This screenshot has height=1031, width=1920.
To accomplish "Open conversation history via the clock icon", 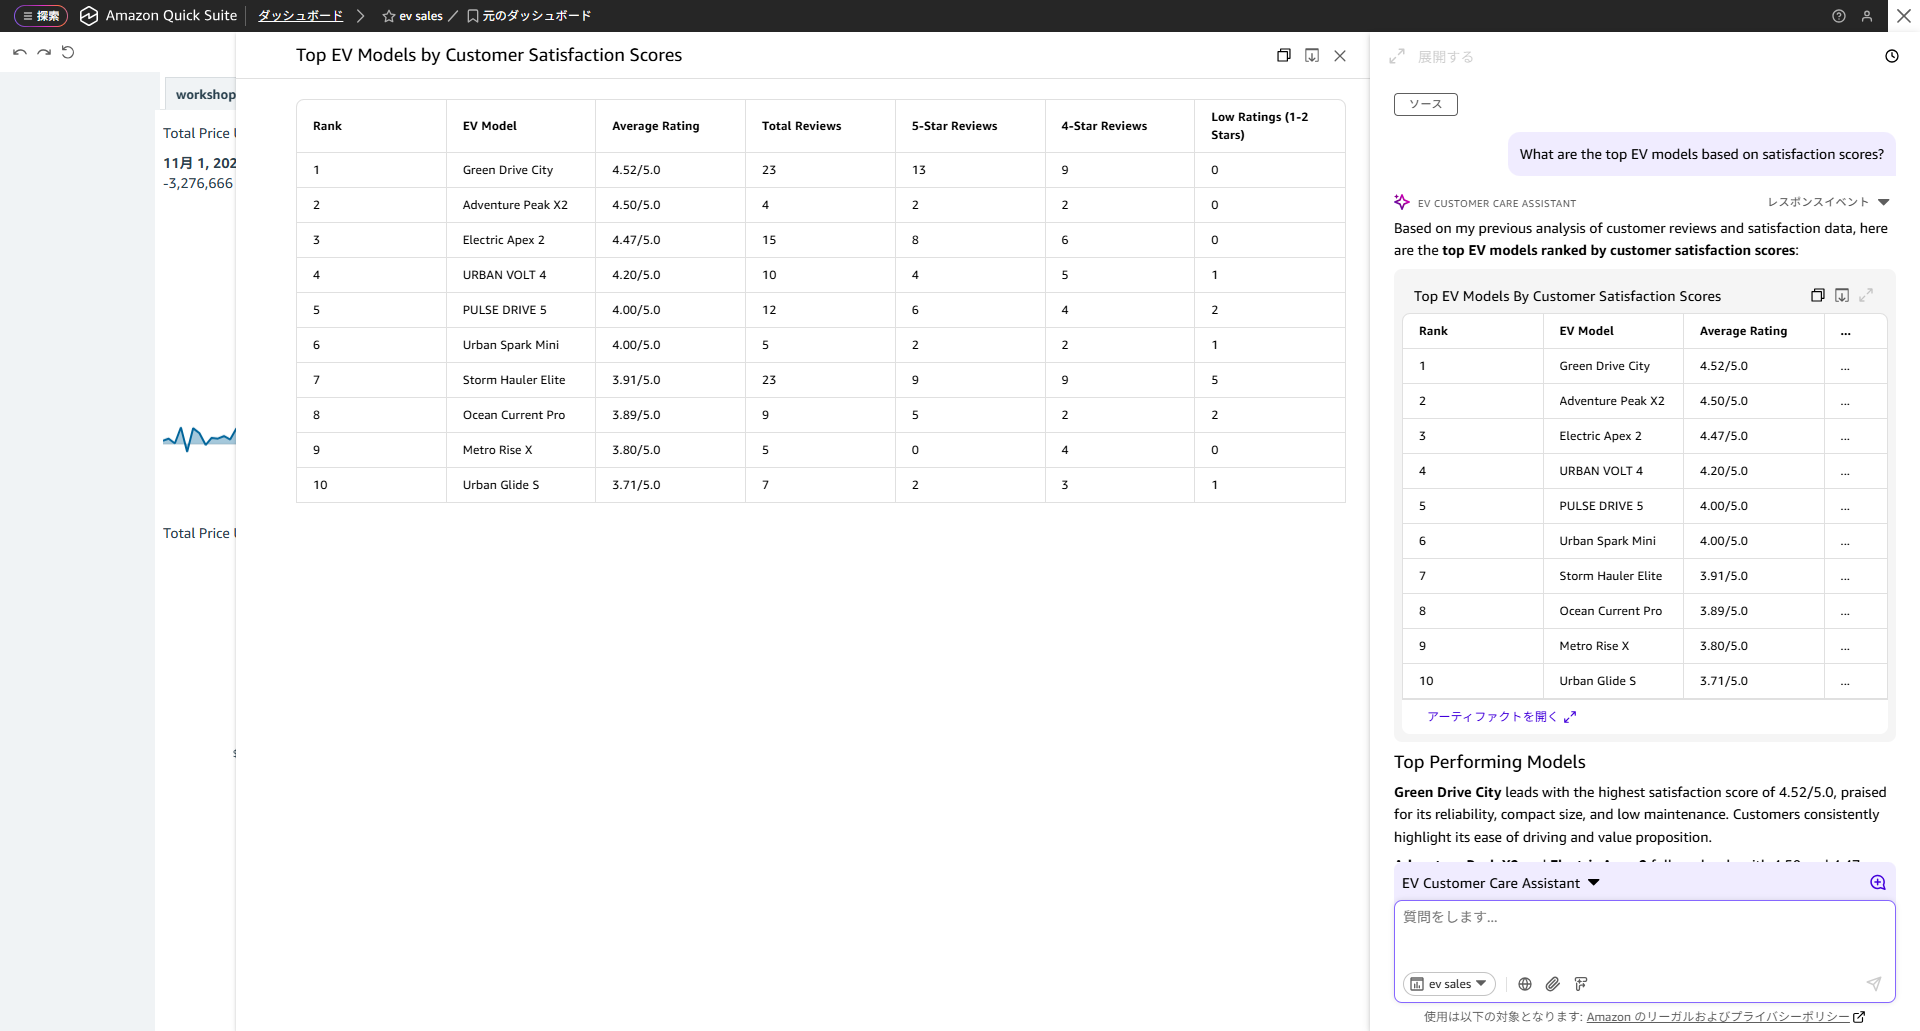I will pos(1891,56).
